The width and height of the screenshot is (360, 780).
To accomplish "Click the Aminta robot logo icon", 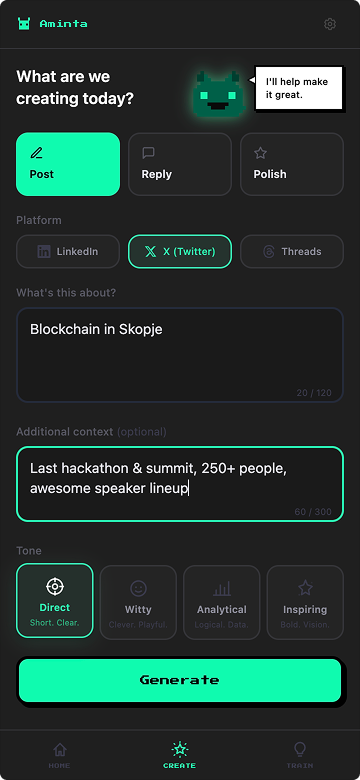I will pos(24,23).
